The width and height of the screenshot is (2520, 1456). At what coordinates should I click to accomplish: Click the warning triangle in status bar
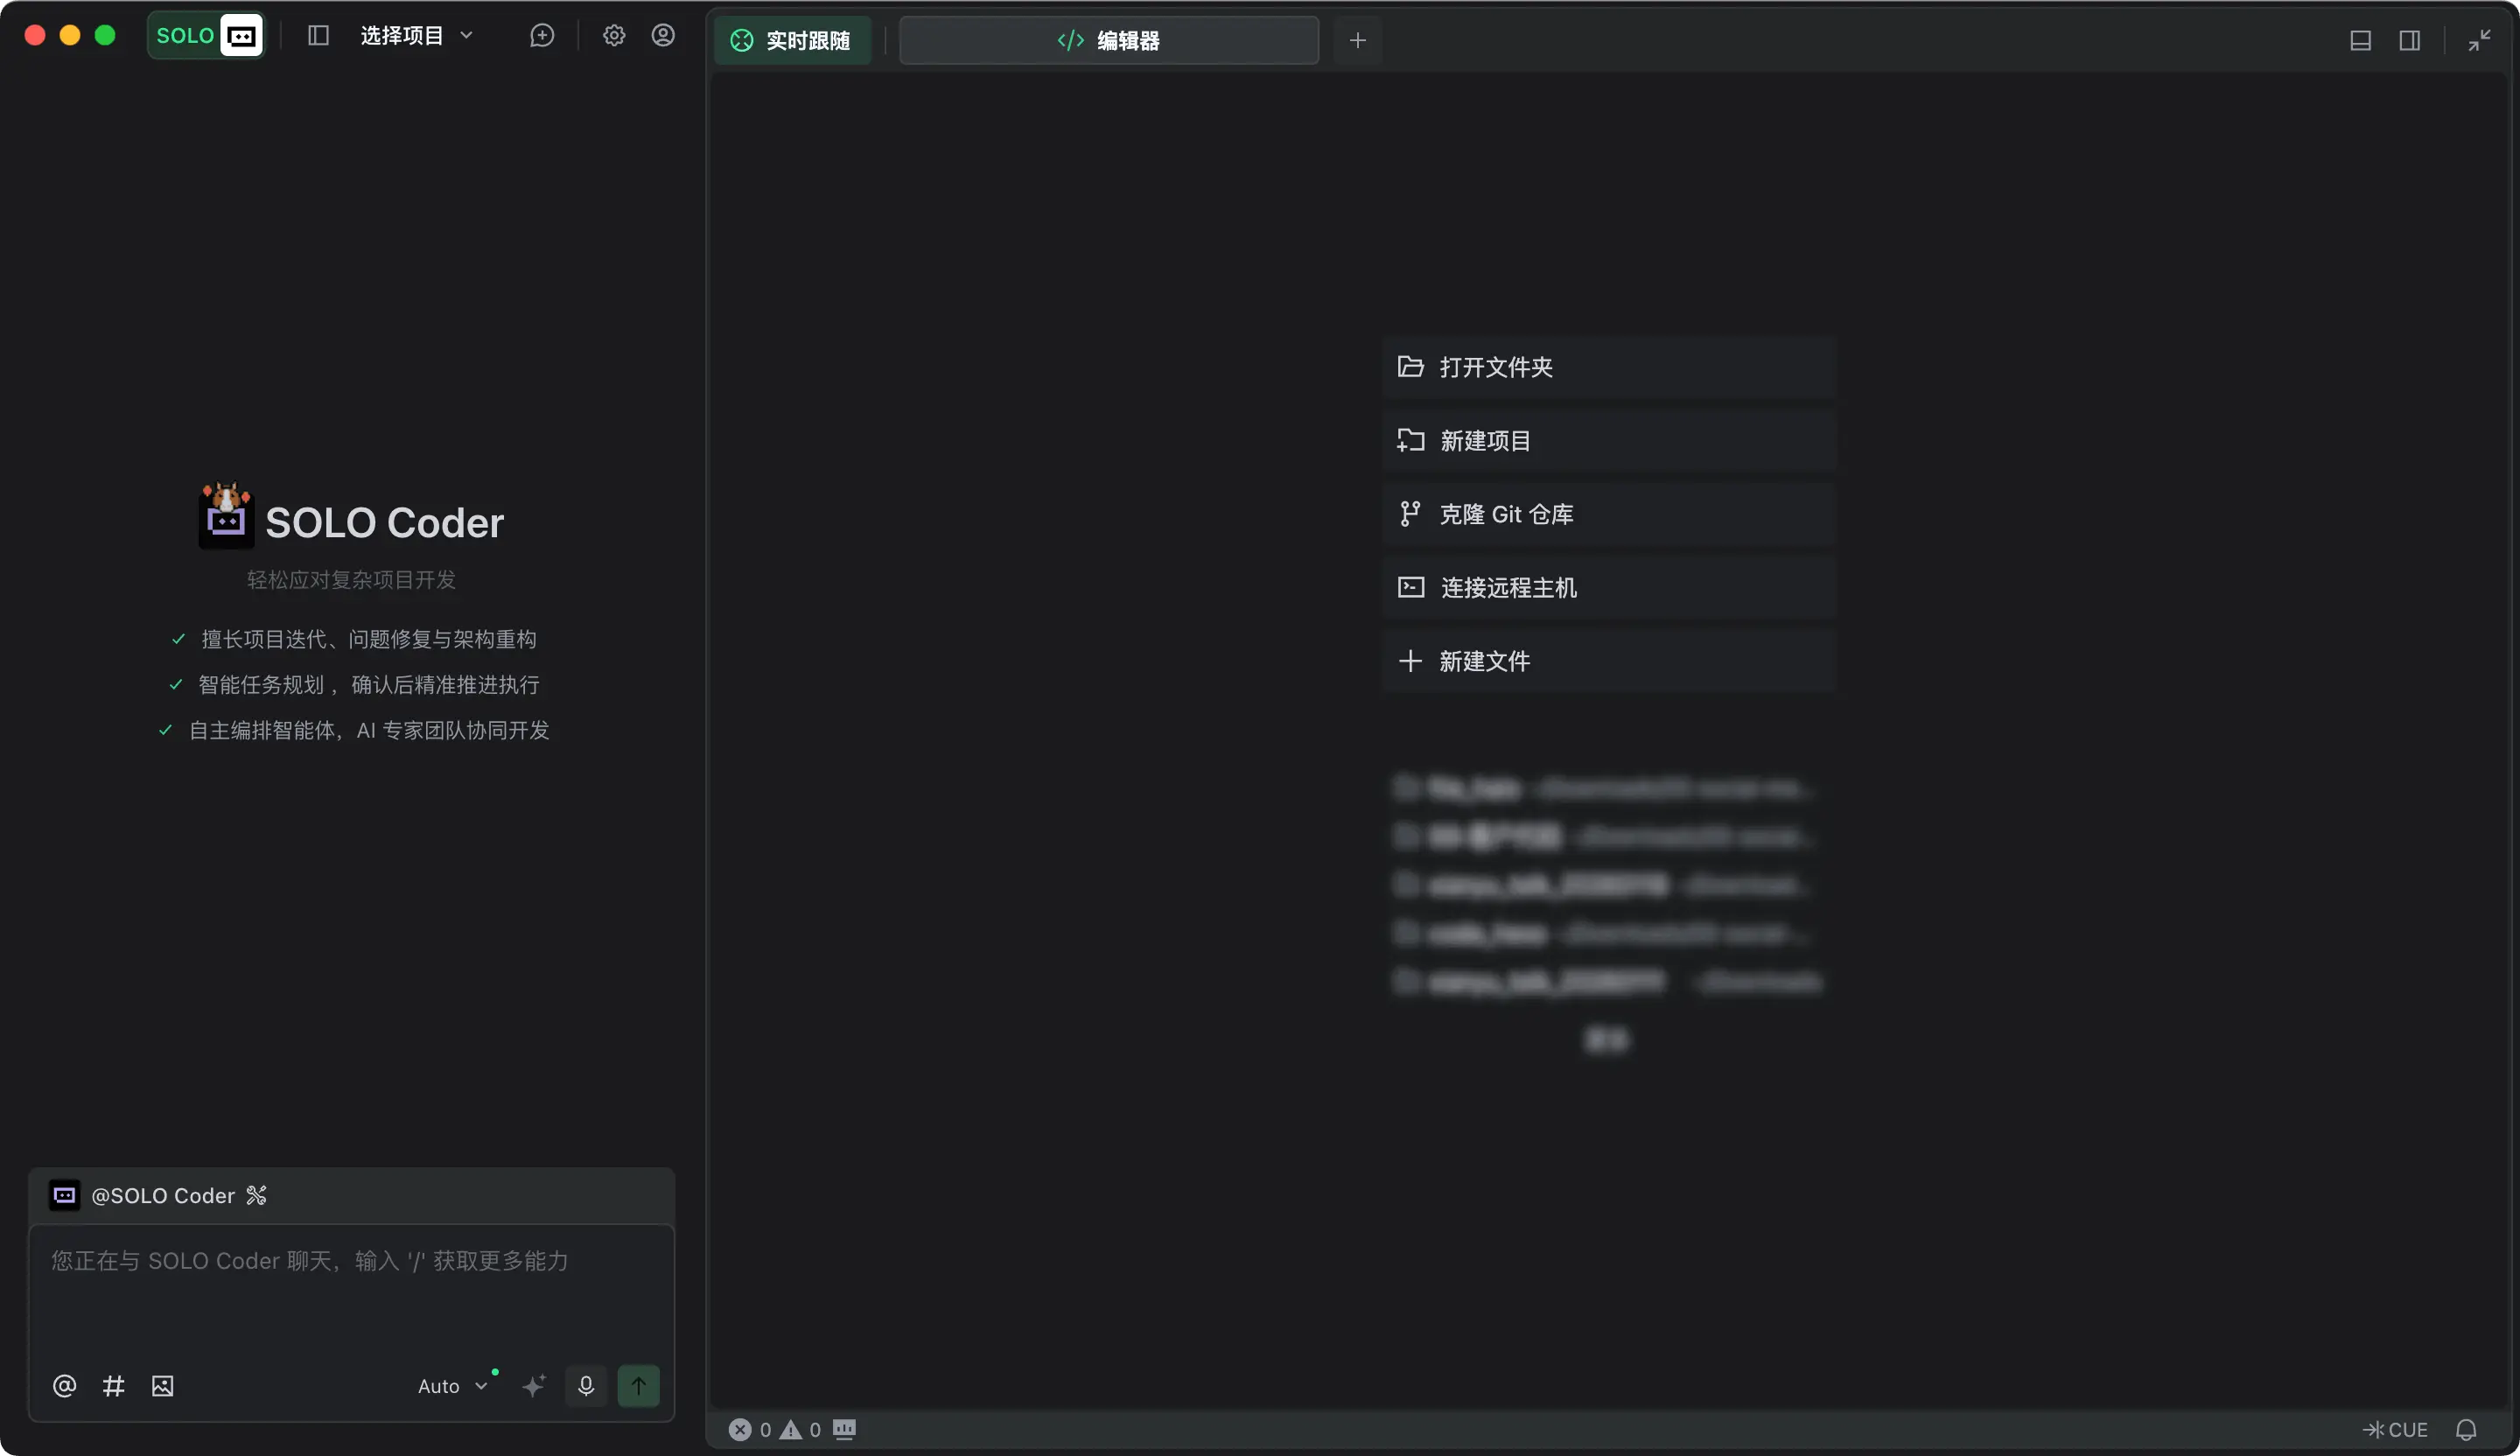(791, 1430)
